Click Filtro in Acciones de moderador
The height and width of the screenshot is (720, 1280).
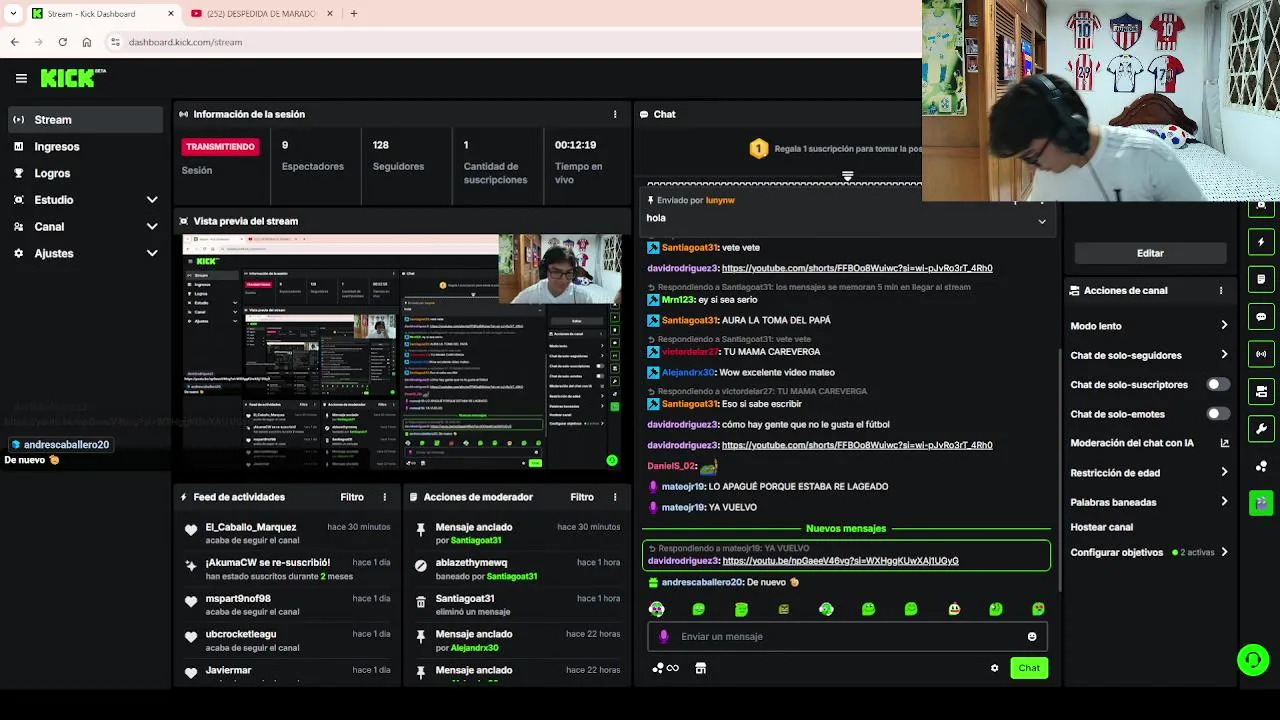pyautogui.click(x=582, y=497)
